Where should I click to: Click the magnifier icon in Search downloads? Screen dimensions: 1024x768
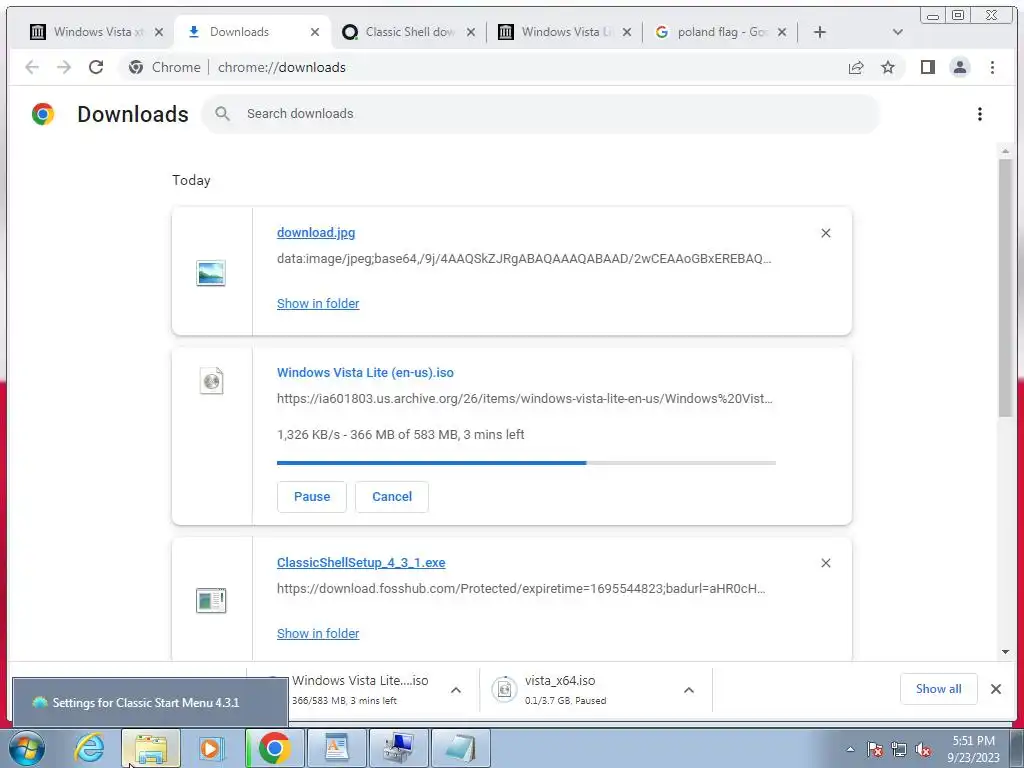coord(223,114)
